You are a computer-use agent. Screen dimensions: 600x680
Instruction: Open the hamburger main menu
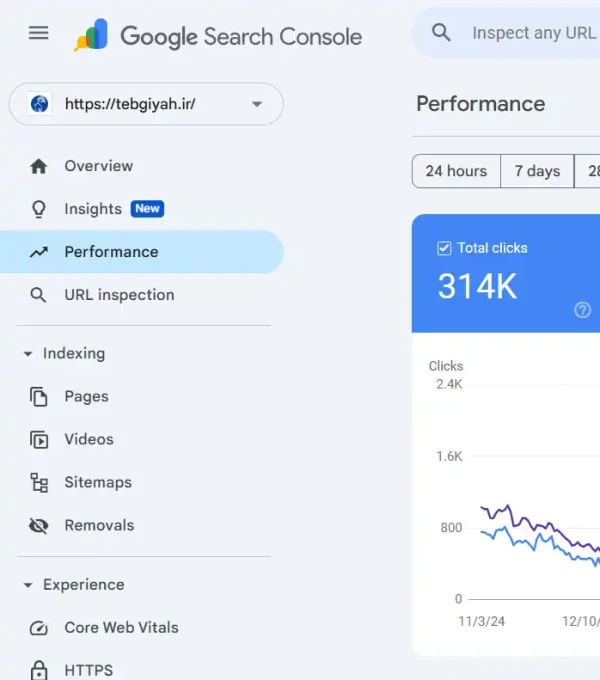pyautogui.click(x=38, y=33)
